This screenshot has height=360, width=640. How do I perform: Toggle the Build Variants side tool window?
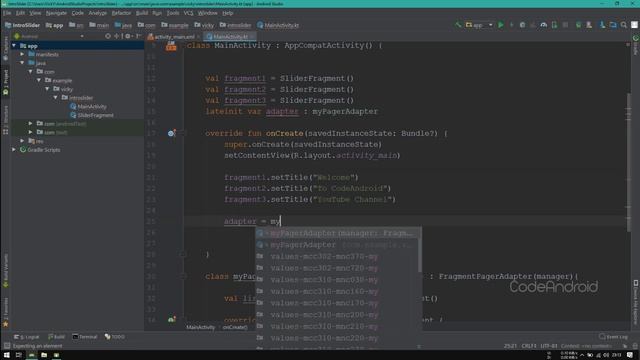coord(5,270)
